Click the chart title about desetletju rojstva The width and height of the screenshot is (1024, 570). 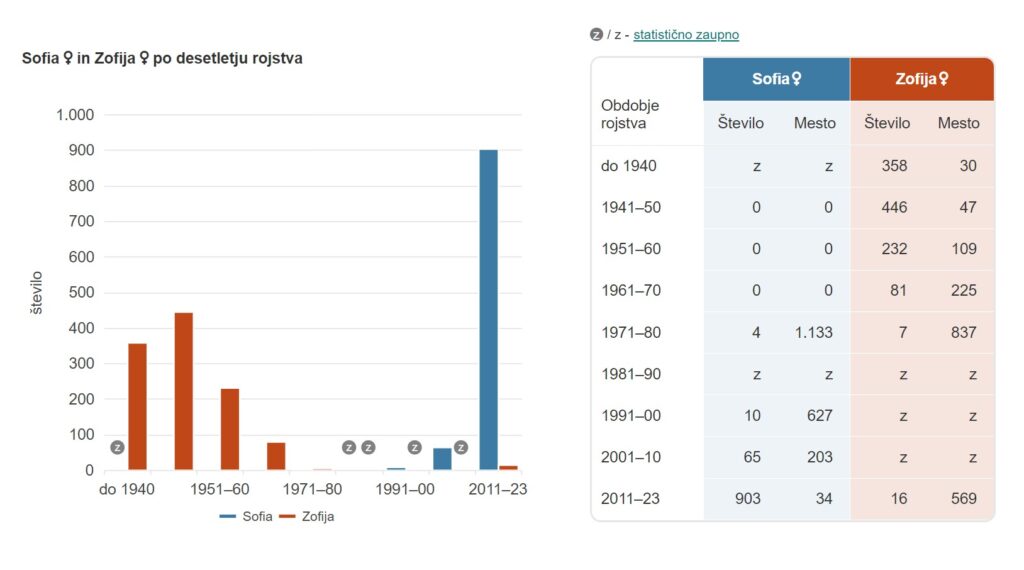[x=162, y=59]
